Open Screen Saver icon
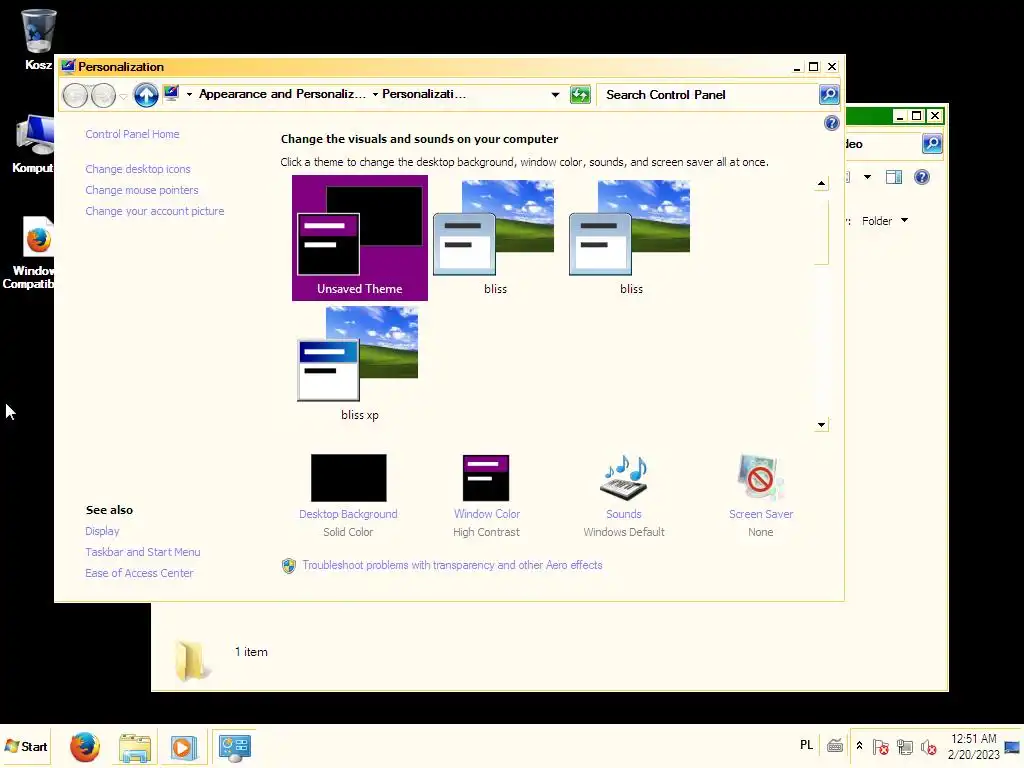 tap(760, 478)
